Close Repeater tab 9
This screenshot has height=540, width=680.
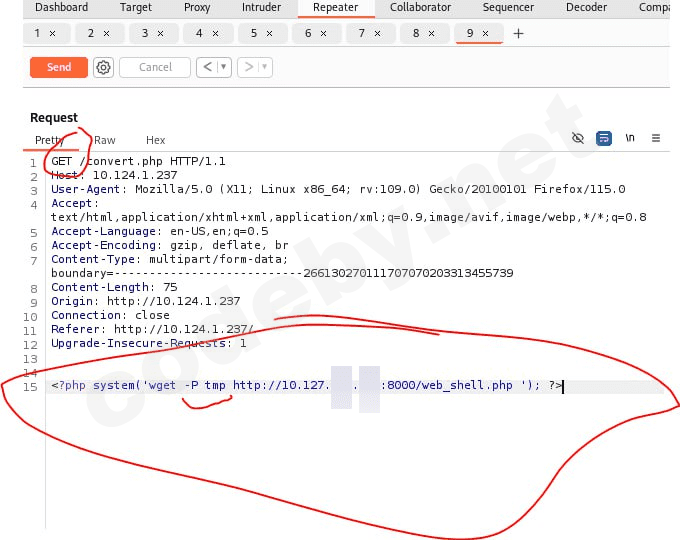(486, 33)
